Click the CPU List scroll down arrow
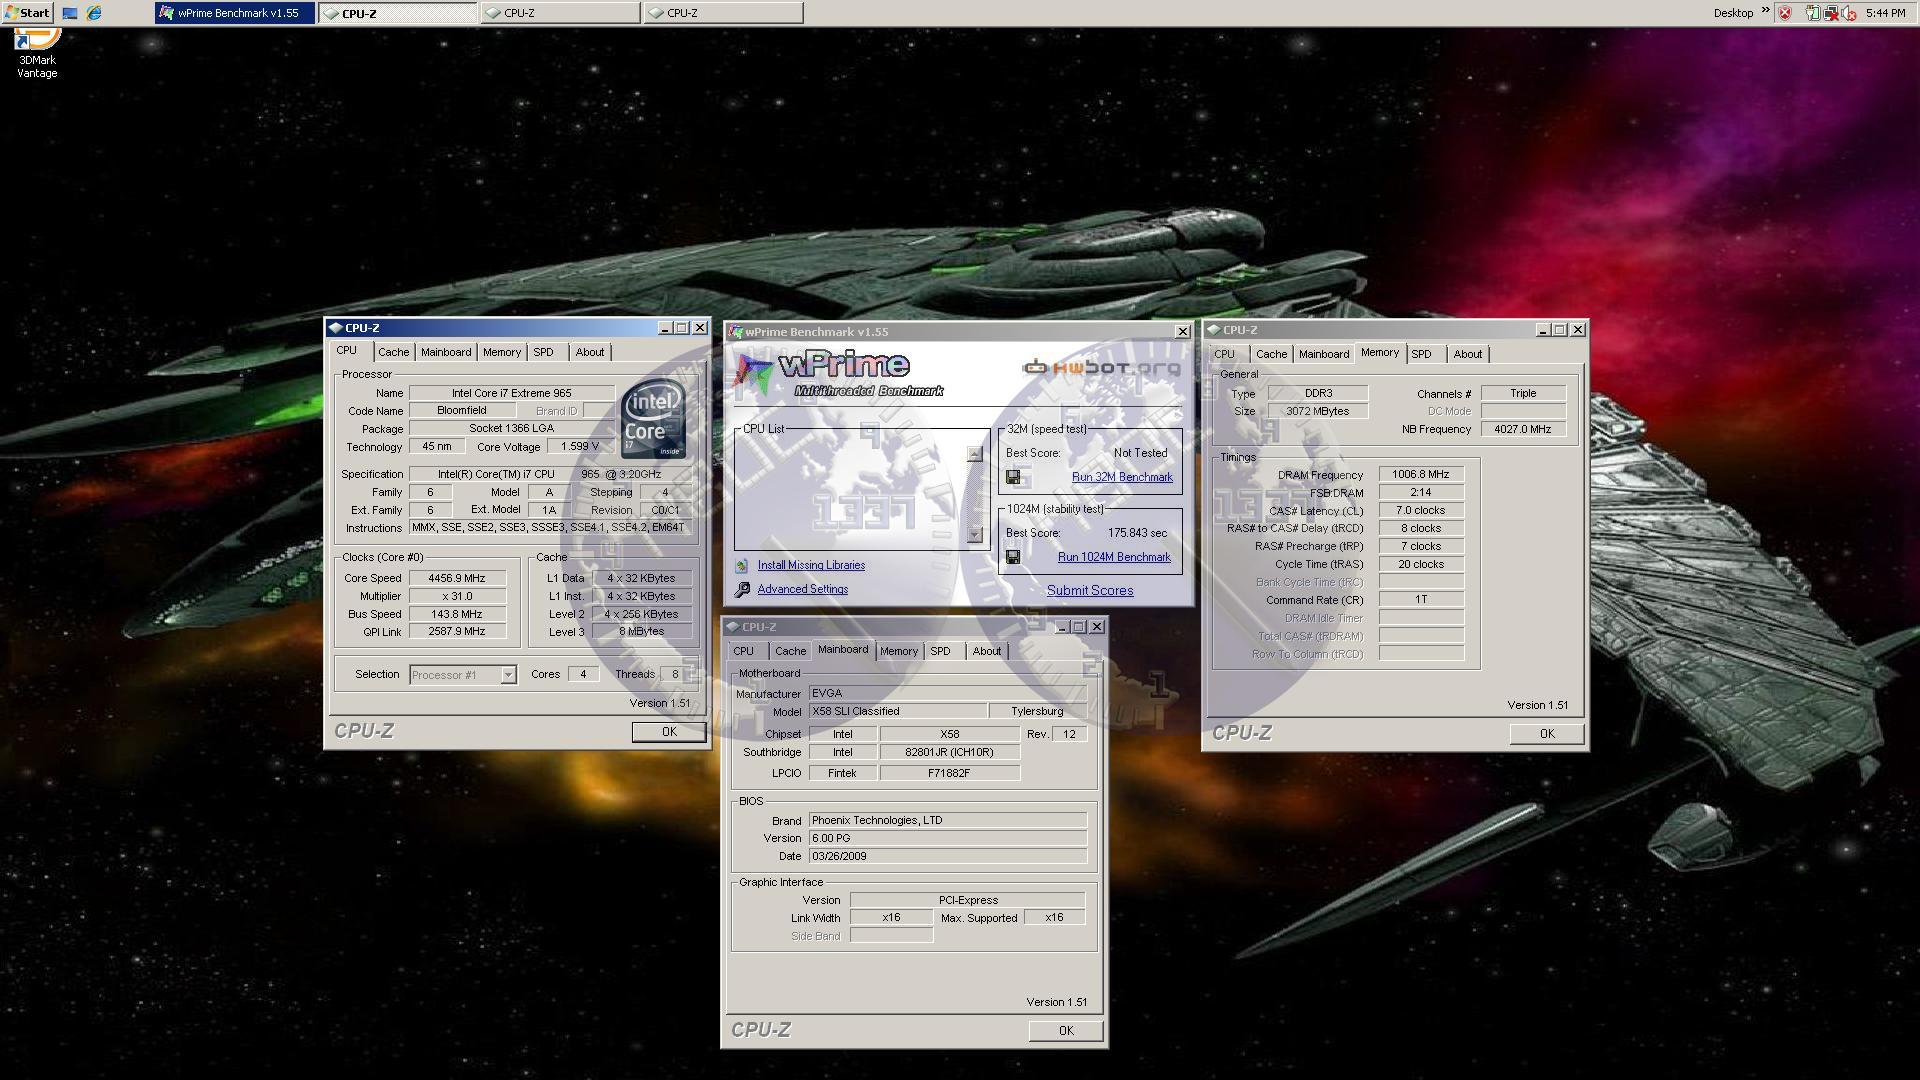This screenshot has height=1080, width=1920. tap(975, 535)
